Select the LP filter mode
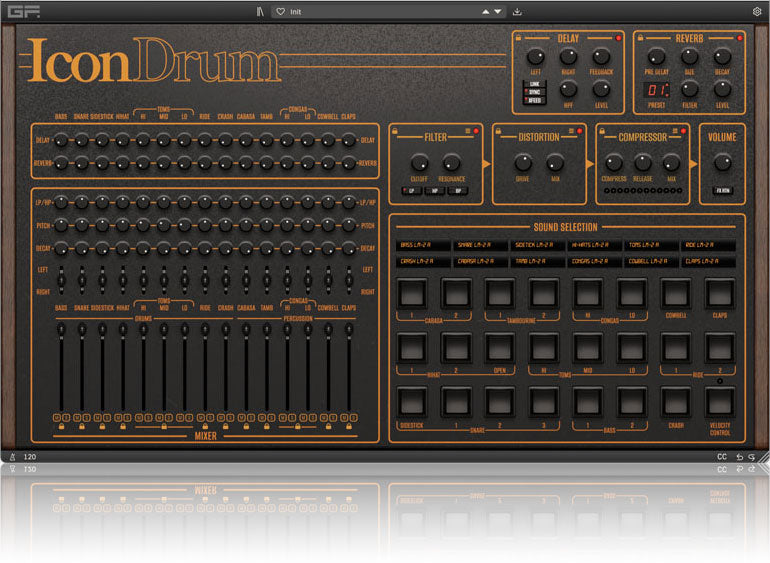Image resolution: width=770 pixels, height=563 pixels. pos(412,191)
